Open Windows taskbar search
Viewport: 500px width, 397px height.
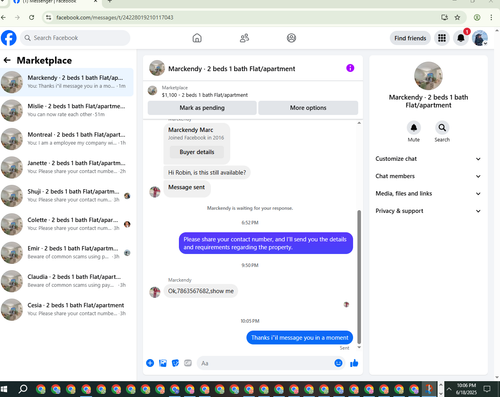coord(23,389)
